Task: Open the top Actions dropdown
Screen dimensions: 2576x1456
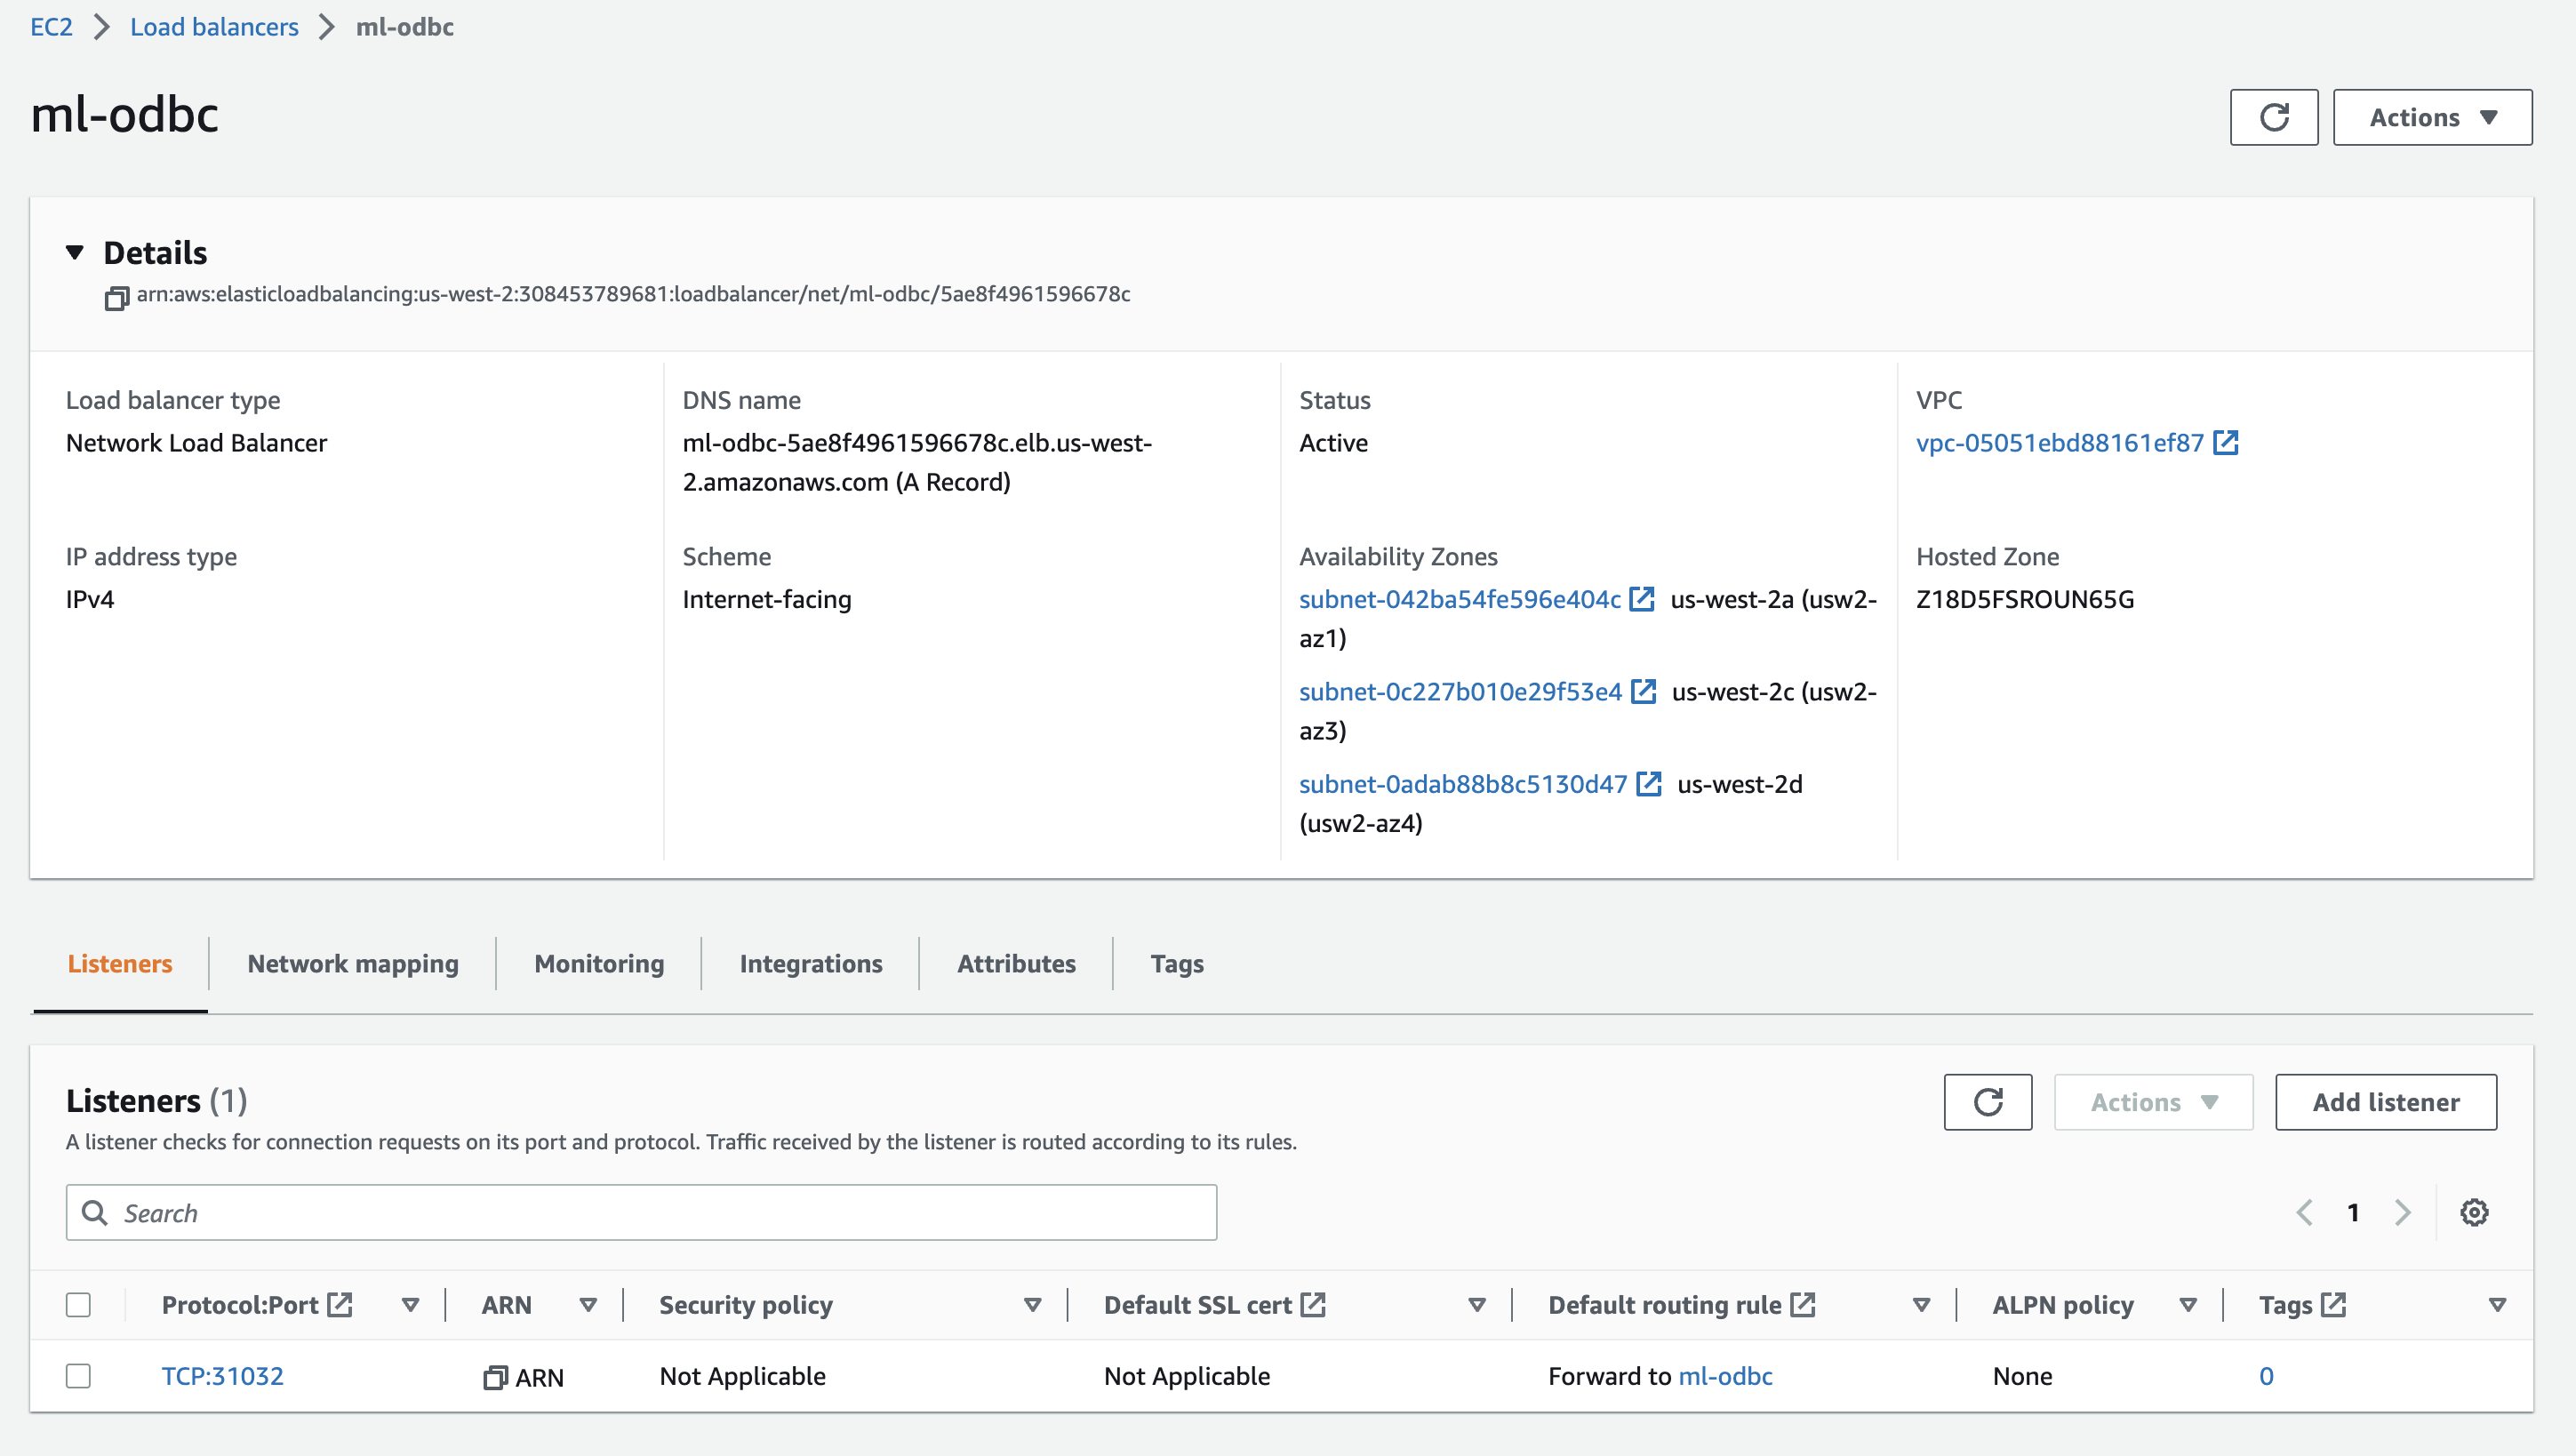Action: (x=2432, y=117)
